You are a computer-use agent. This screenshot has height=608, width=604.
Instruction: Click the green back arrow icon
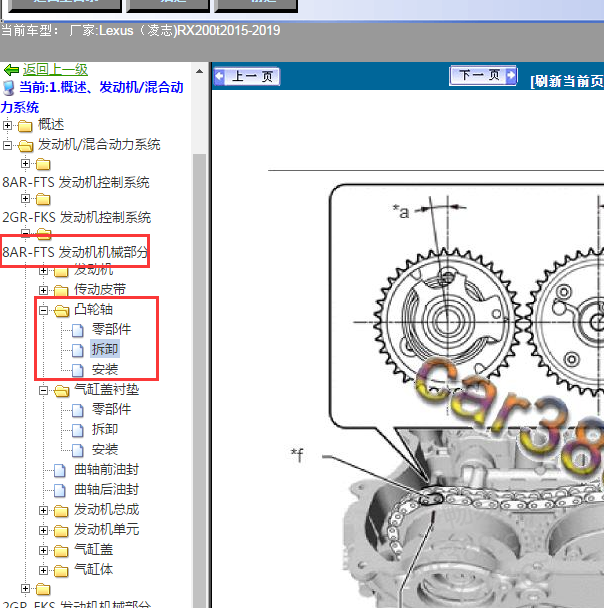tap(11, 70)
